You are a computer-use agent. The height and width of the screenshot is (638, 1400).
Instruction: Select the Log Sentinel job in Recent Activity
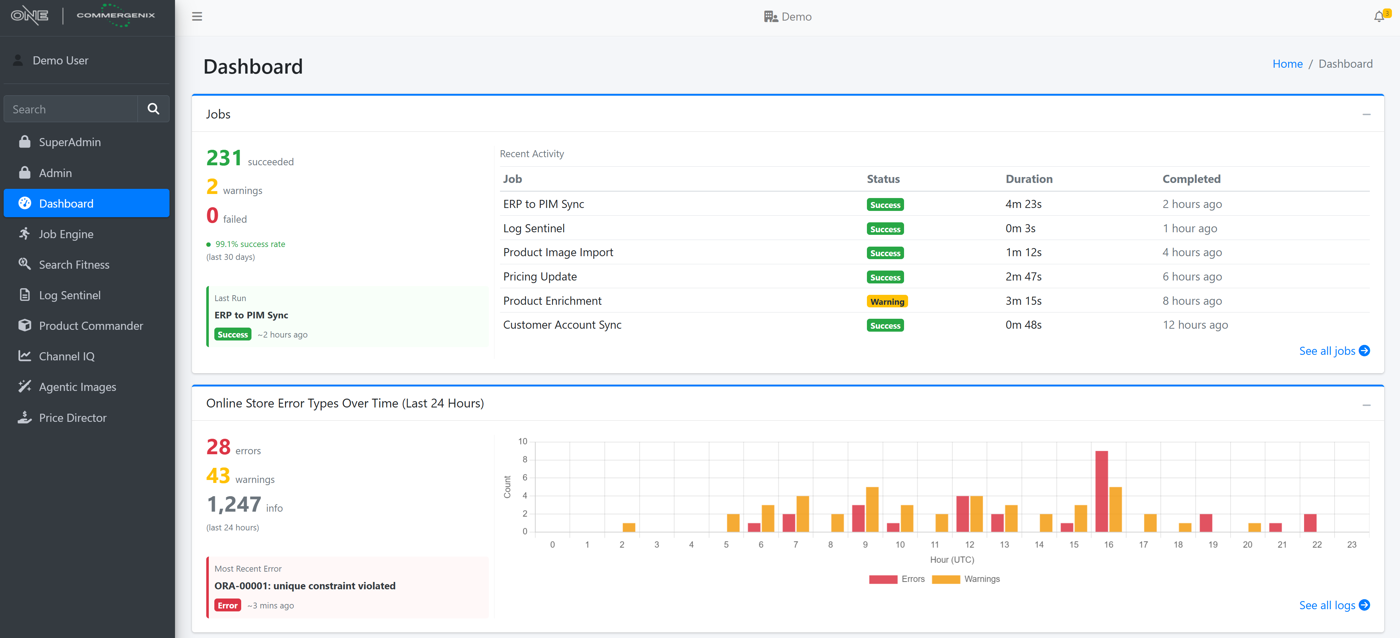point(935,228)
